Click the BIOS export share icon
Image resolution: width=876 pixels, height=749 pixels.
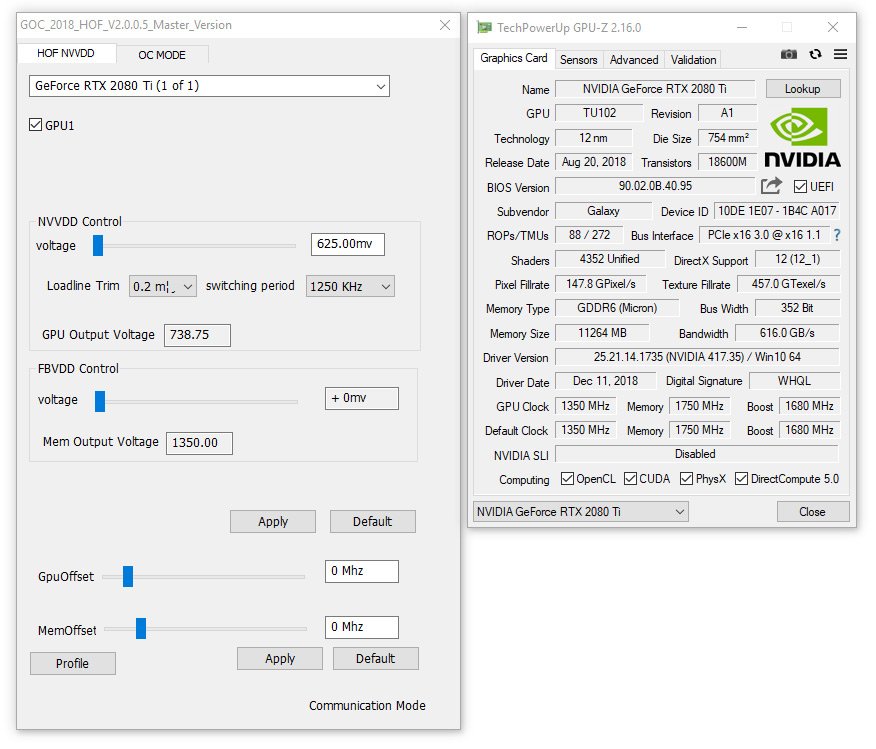point(771,186)
